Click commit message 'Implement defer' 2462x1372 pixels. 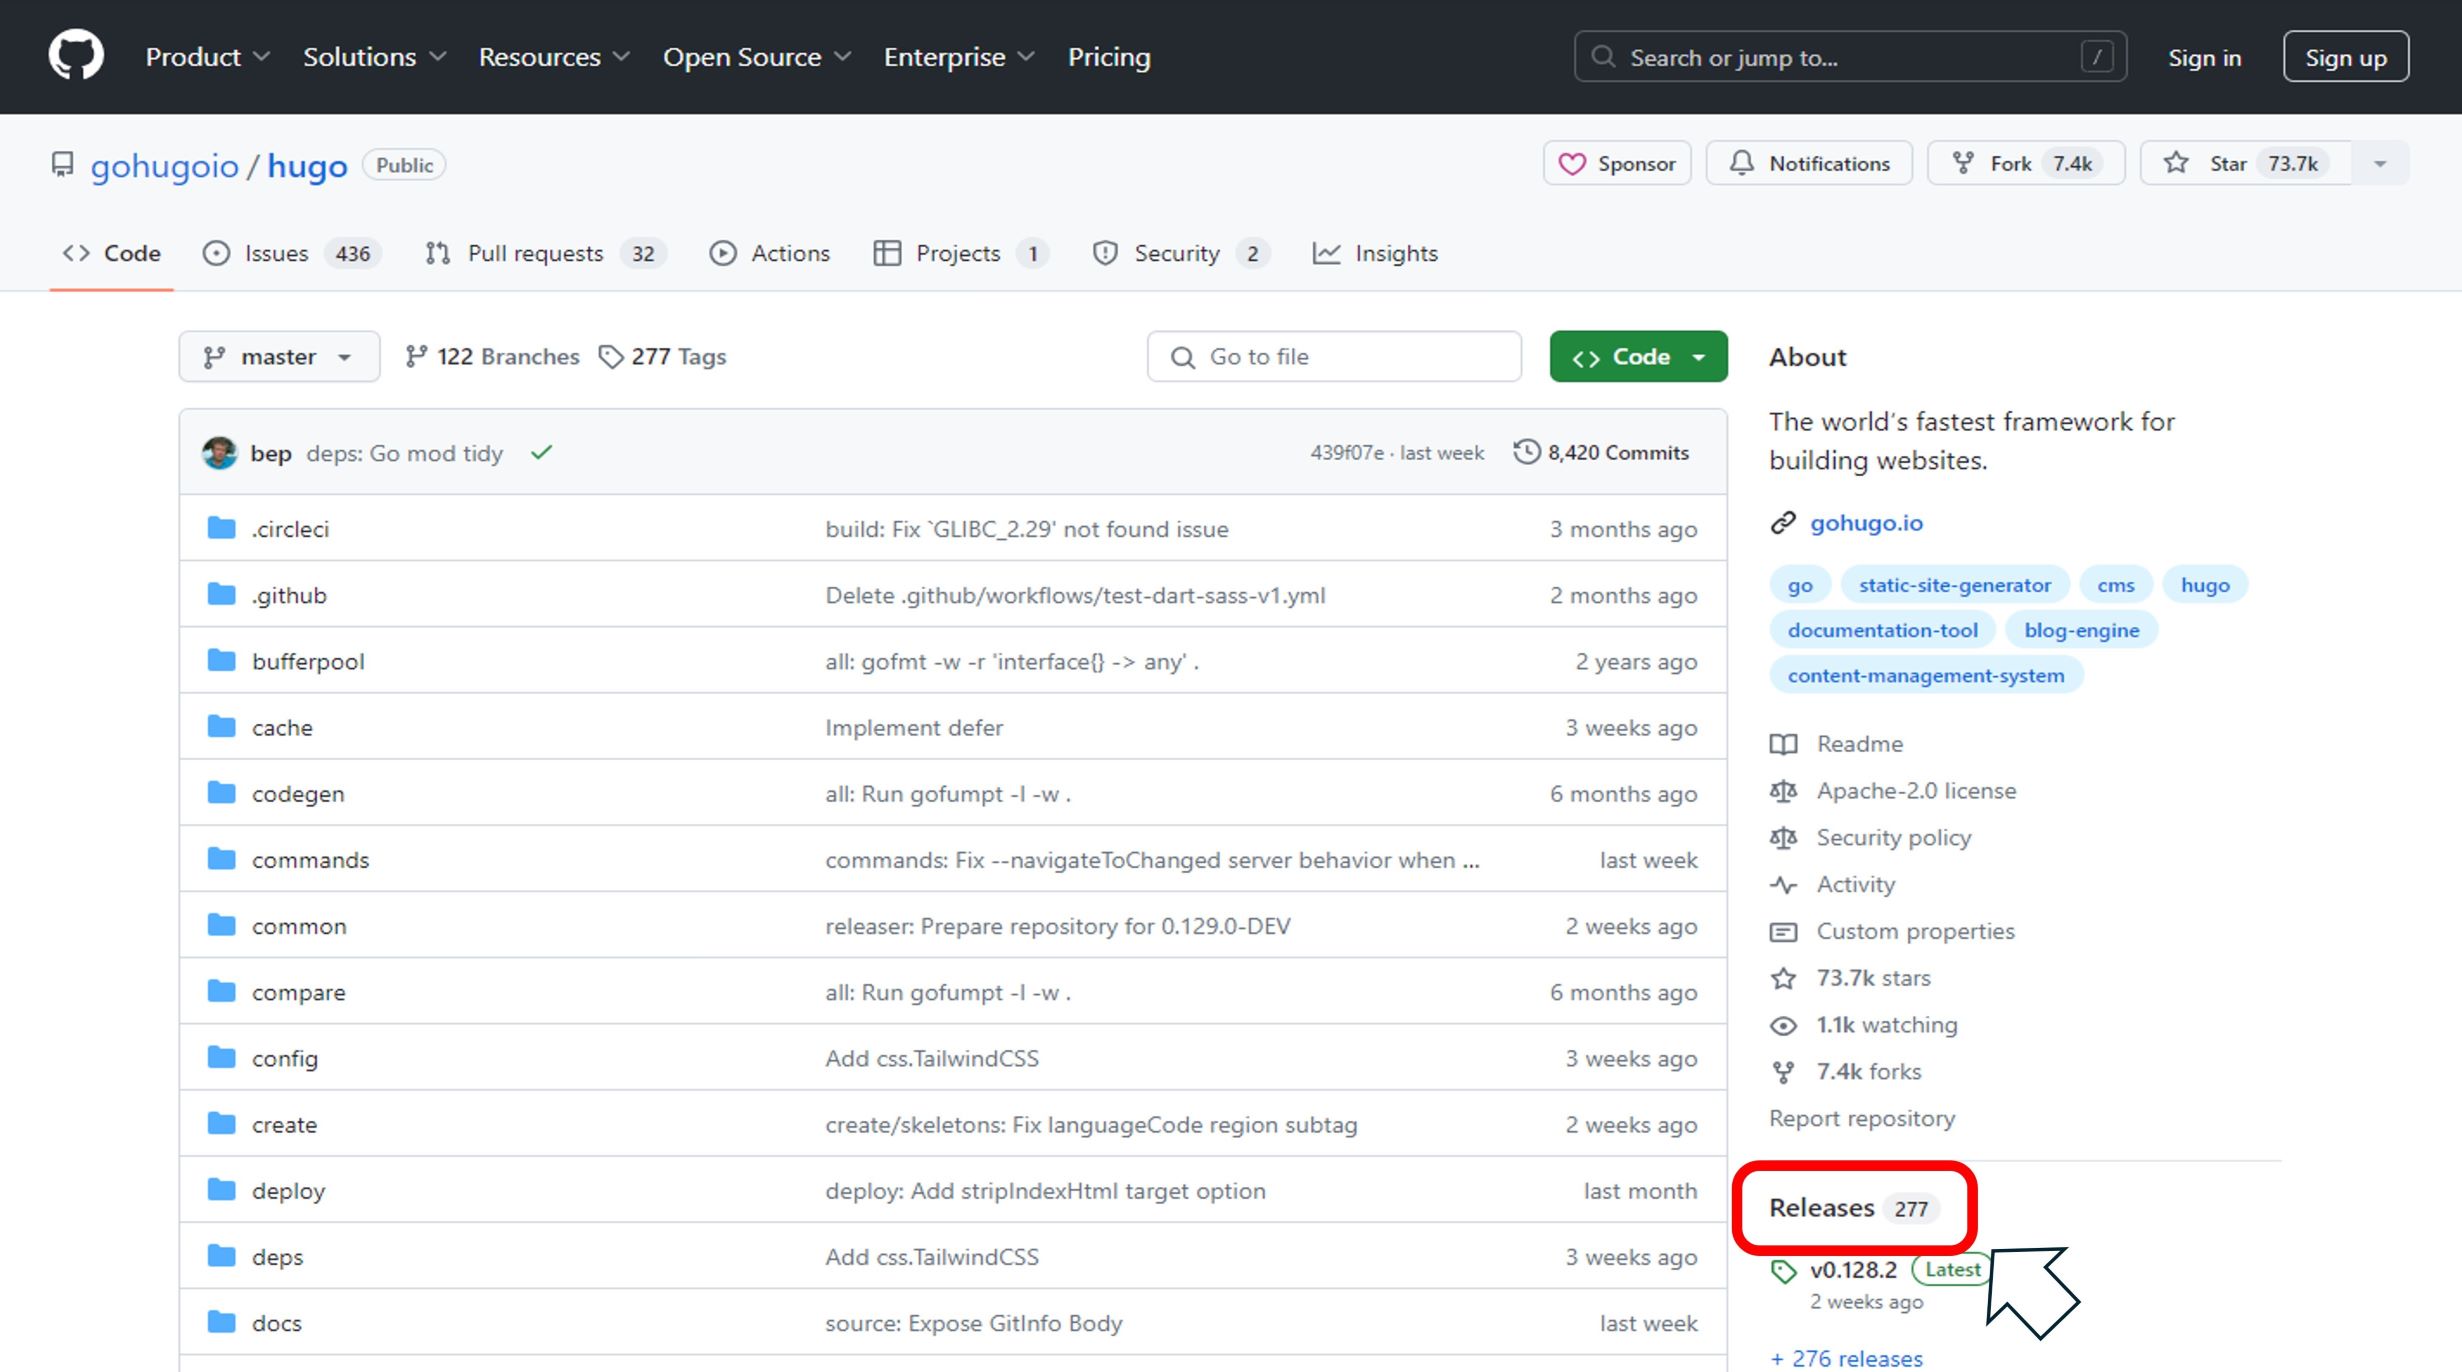913,728
